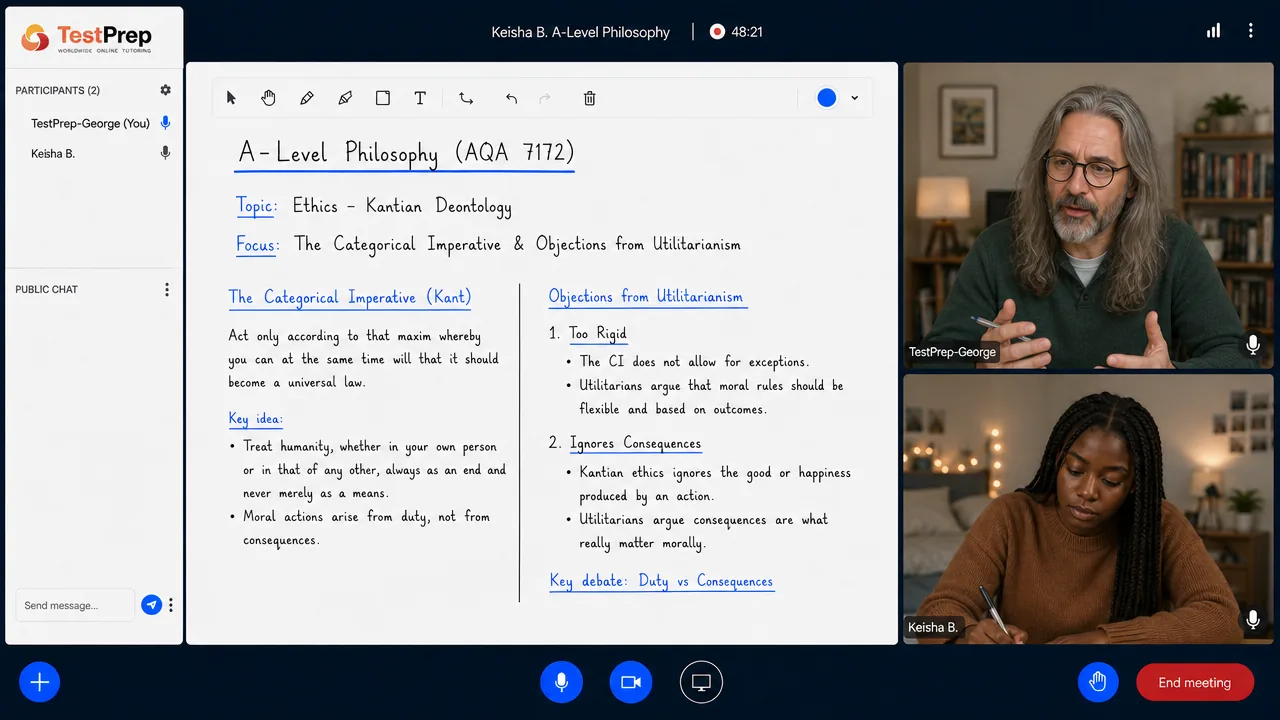Click the "PARTICIPANTS (2)" panel header

58,91
